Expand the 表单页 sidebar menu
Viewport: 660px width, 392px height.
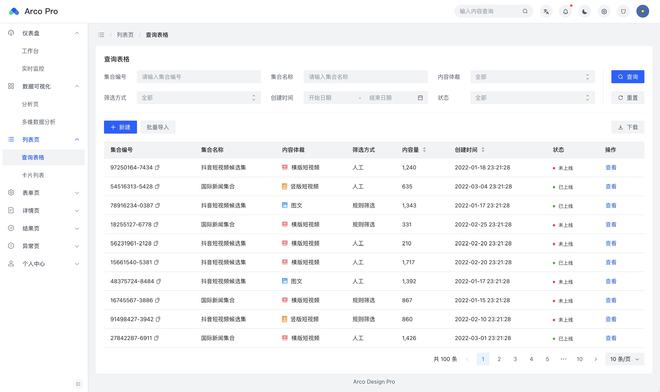pos(44,193)
